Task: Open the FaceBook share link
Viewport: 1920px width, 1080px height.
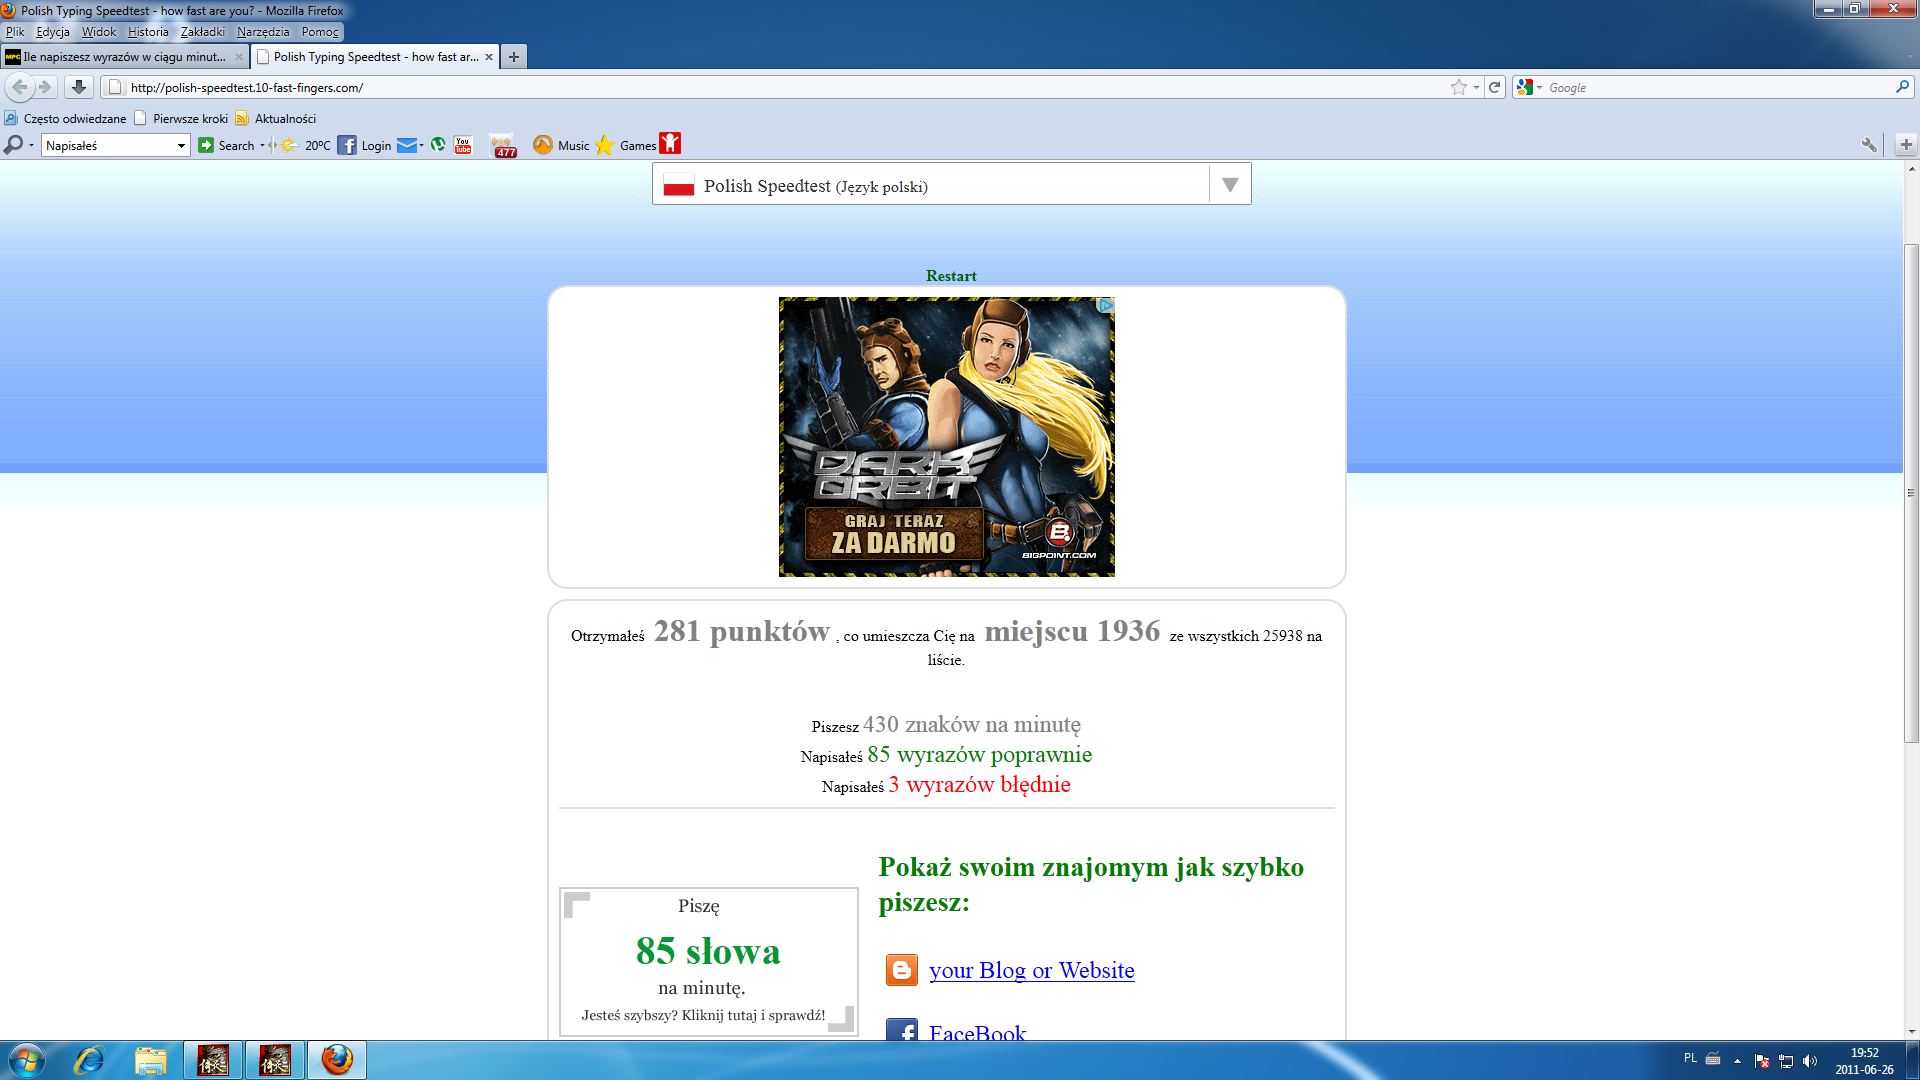Action: [977, 1031]
